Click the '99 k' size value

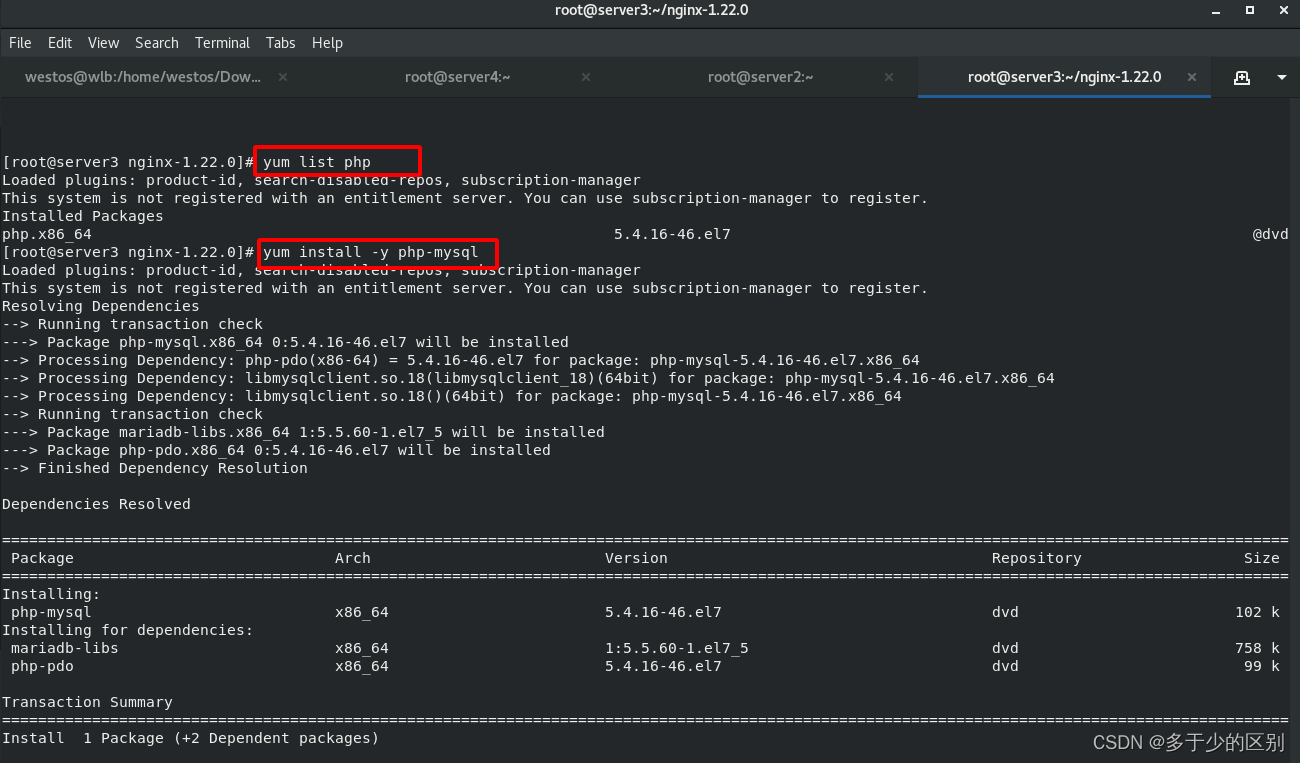(x=1262, y=666)
